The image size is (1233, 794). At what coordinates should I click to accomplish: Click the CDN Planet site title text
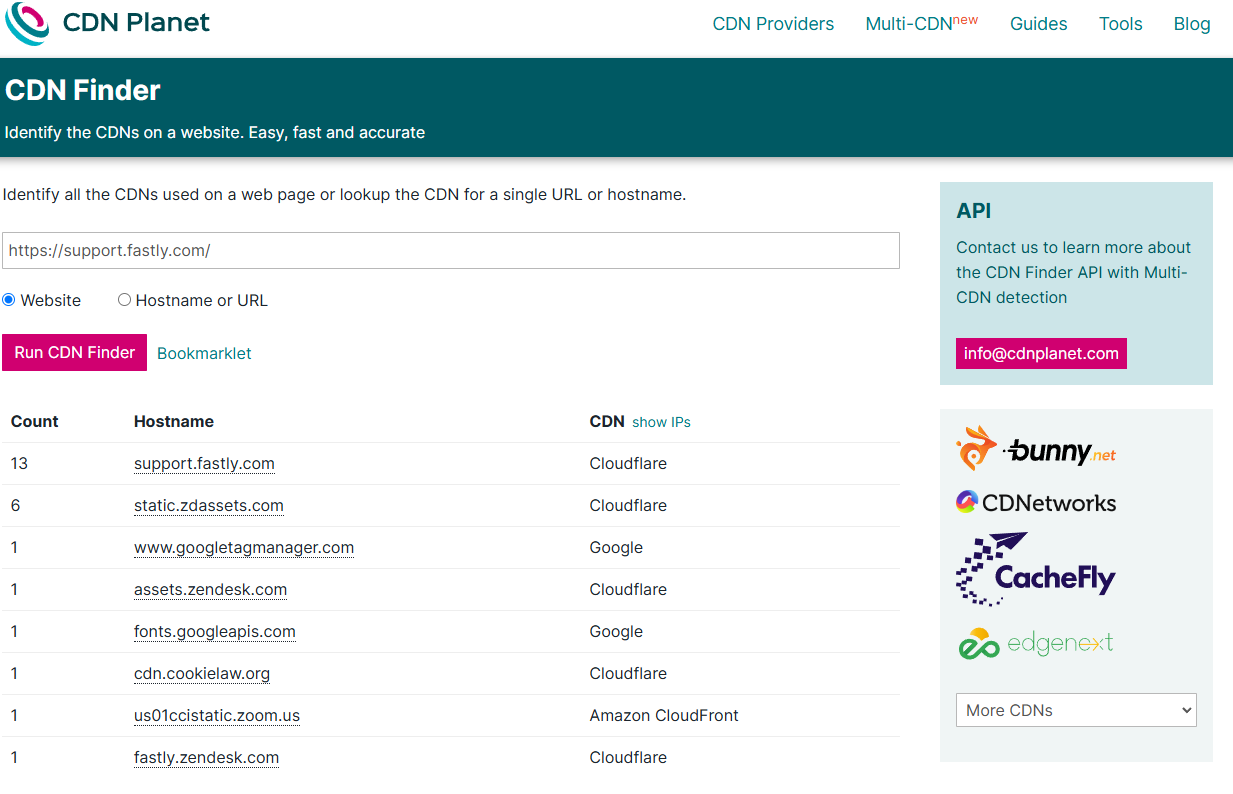[136, 23]
